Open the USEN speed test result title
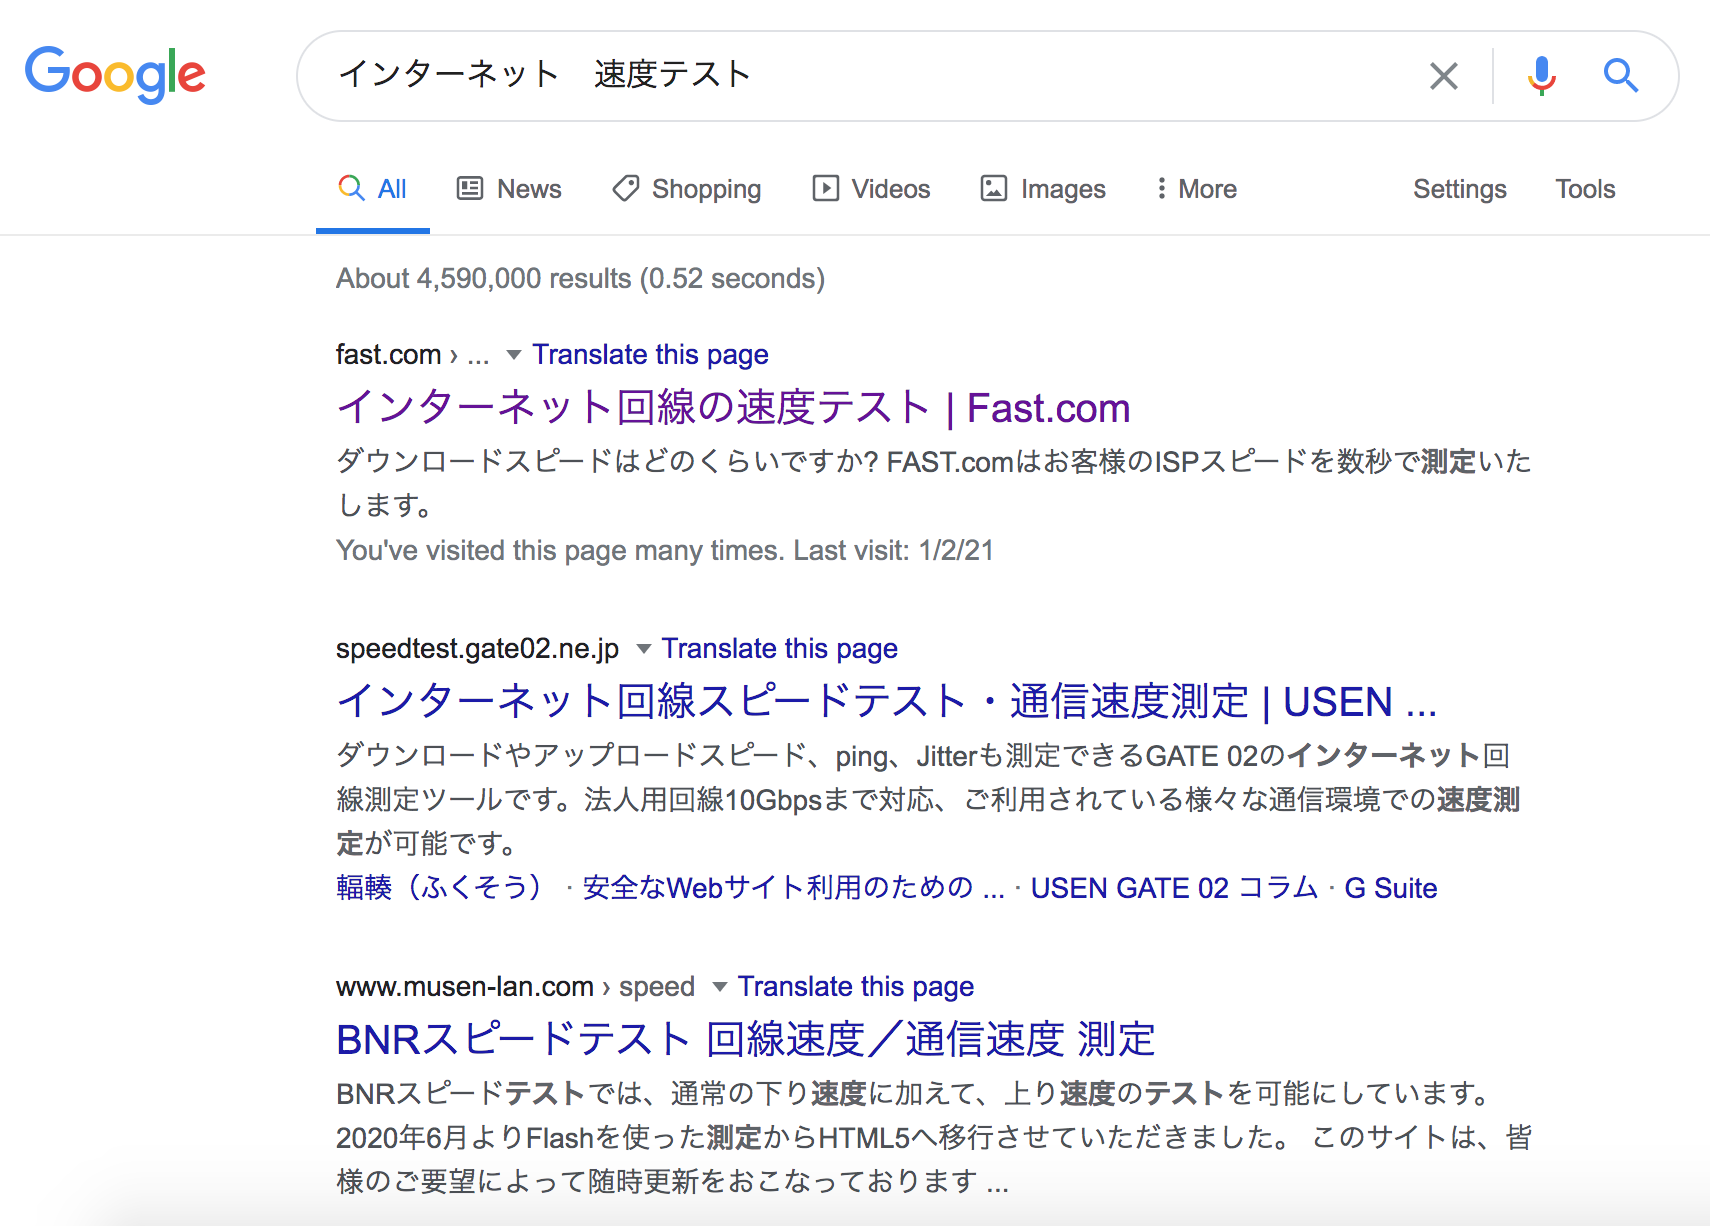This screenshot has height=1226, width=1710. (x=885, y=702)
